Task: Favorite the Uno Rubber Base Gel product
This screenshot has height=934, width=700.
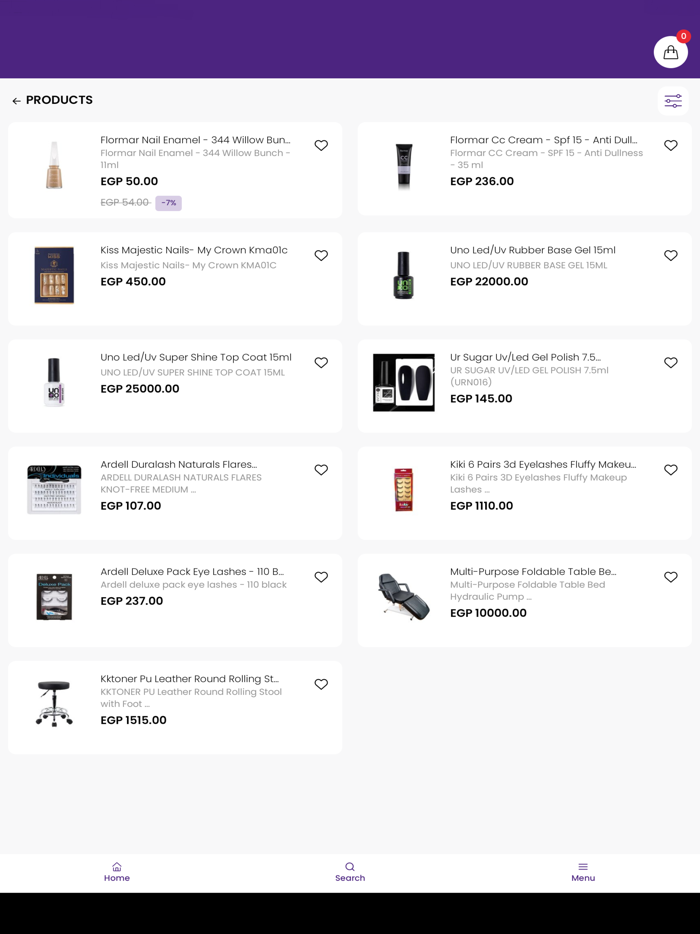Action: 671,255
